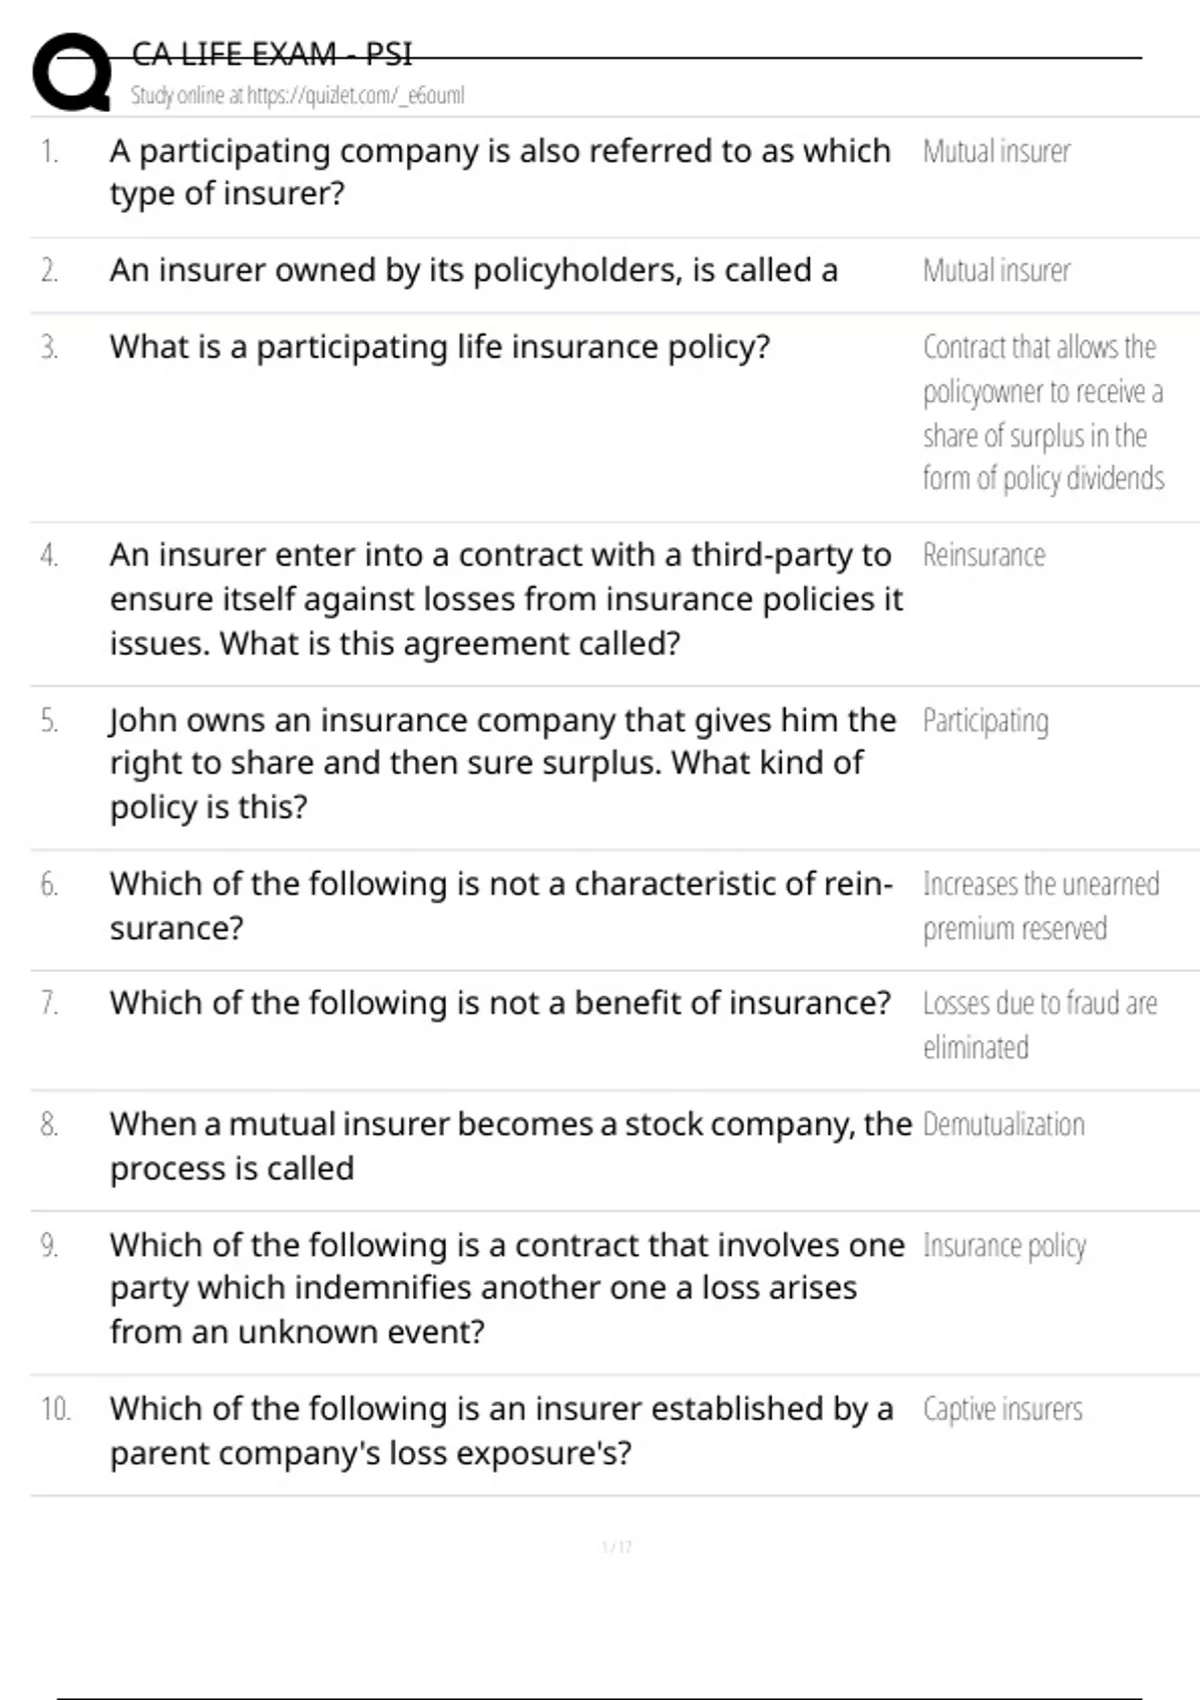Select question 2 about insurer owned by policyholders
The height and width of the screenshot is (1700, 1200).
pyautogui.click(x=473, y=271)
